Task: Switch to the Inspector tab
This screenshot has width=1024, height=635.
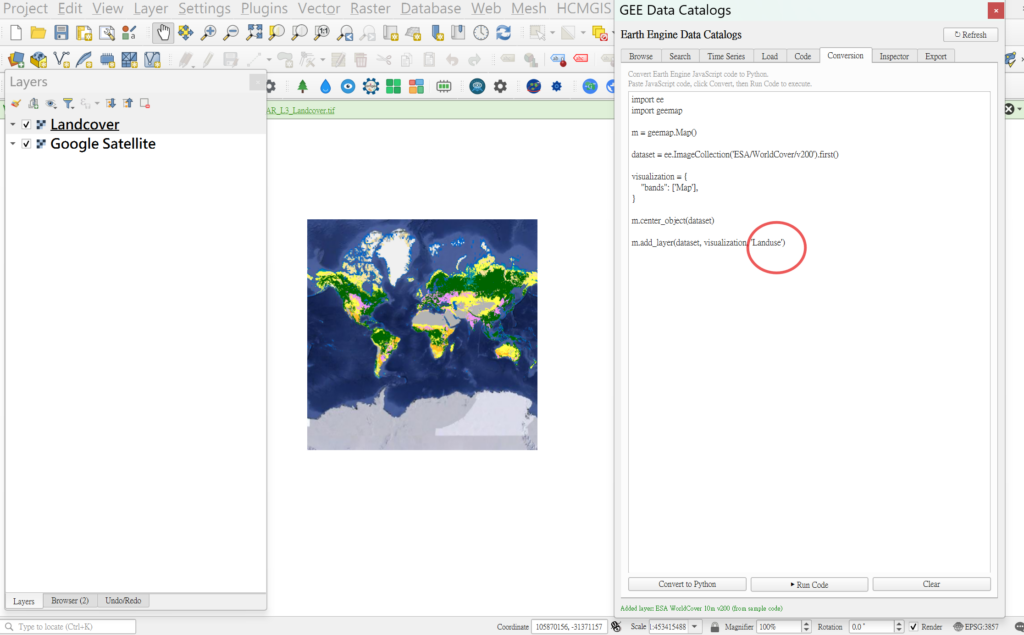Action: coord(894,56)
